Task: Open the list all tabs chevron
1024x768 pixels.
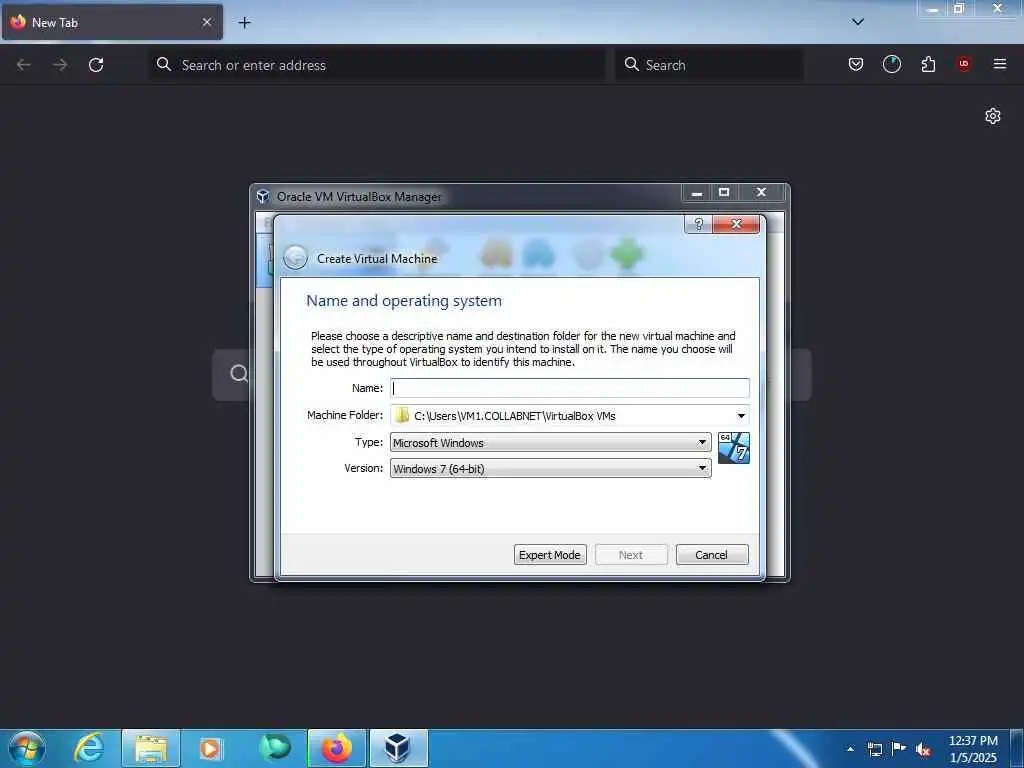Action: click(x=858, y=22)
